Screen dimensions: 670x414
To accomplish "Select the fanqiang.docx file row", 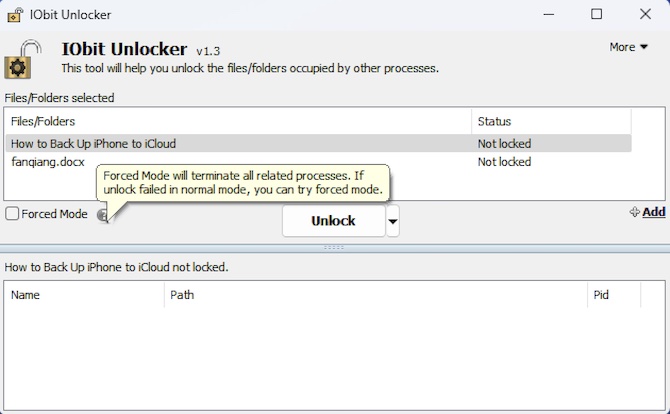I will [318, 162].
